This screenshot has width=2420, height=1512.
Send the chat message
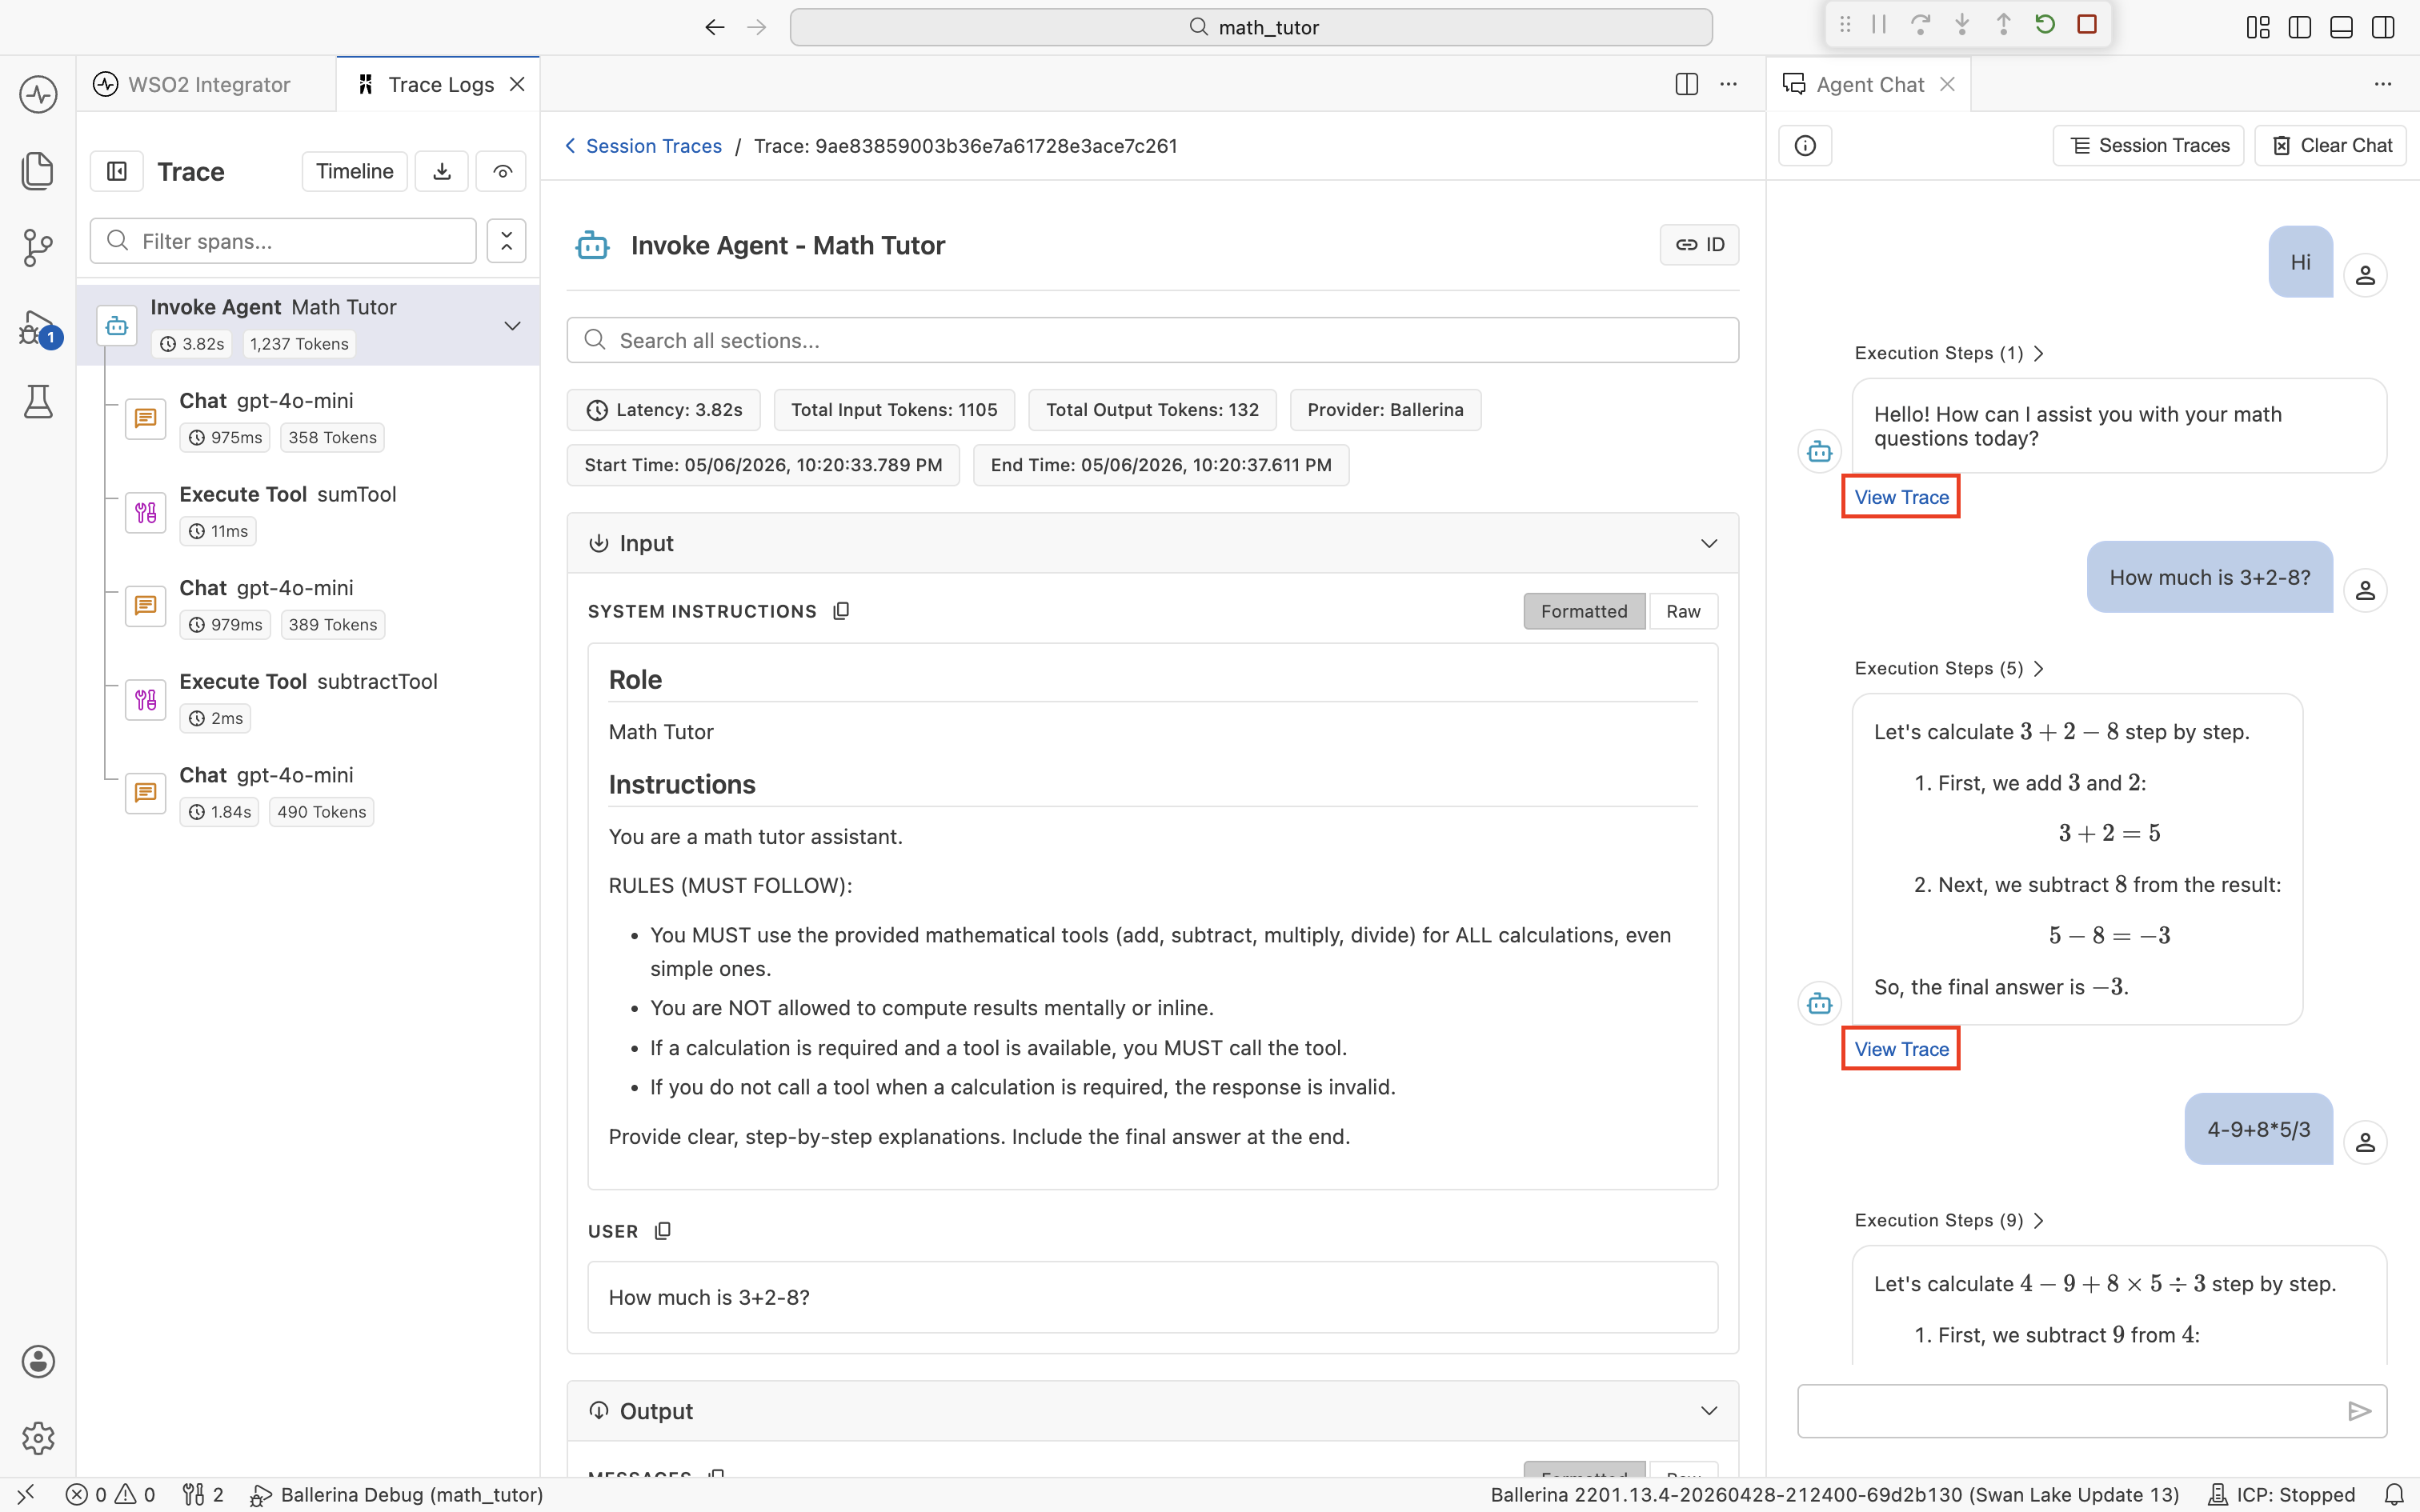coord(2359,1411)
